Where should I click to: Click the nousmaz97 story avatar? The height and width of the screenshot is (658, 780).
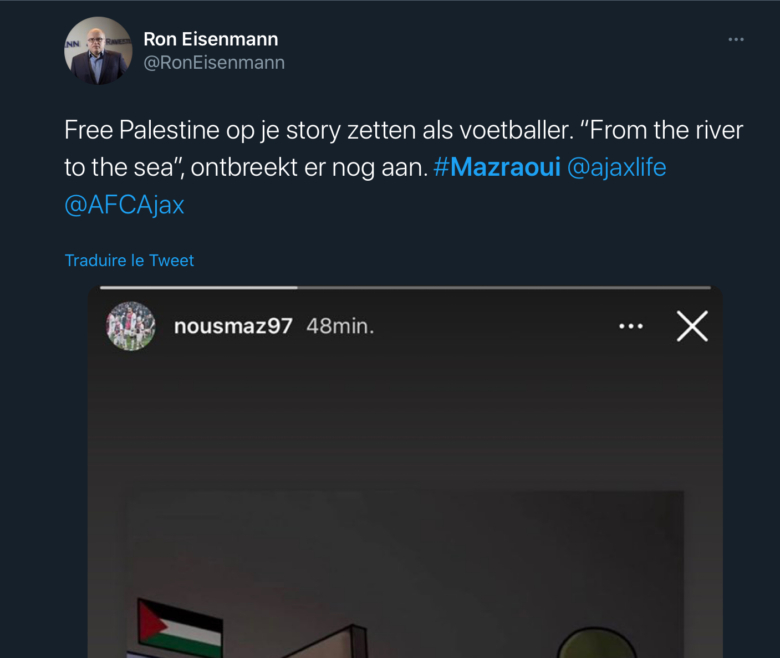tap(131, 326)
